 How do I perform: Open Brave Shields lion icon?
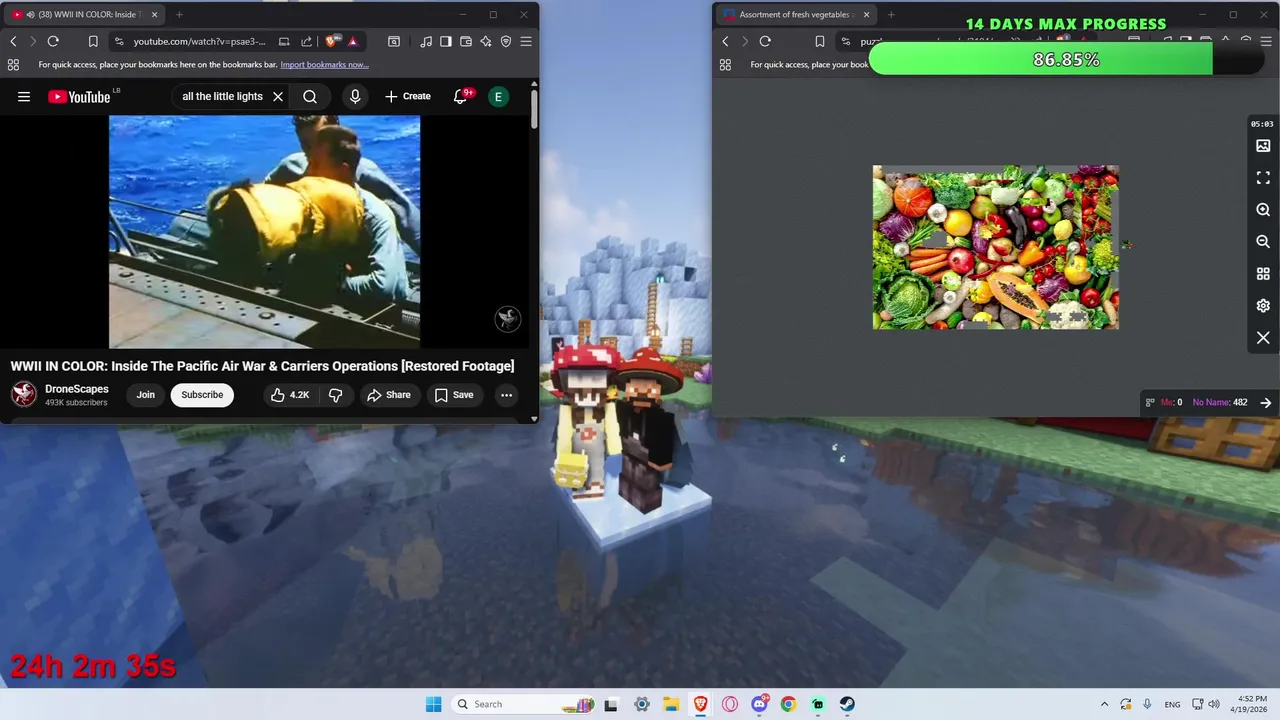tap(332, 41)
